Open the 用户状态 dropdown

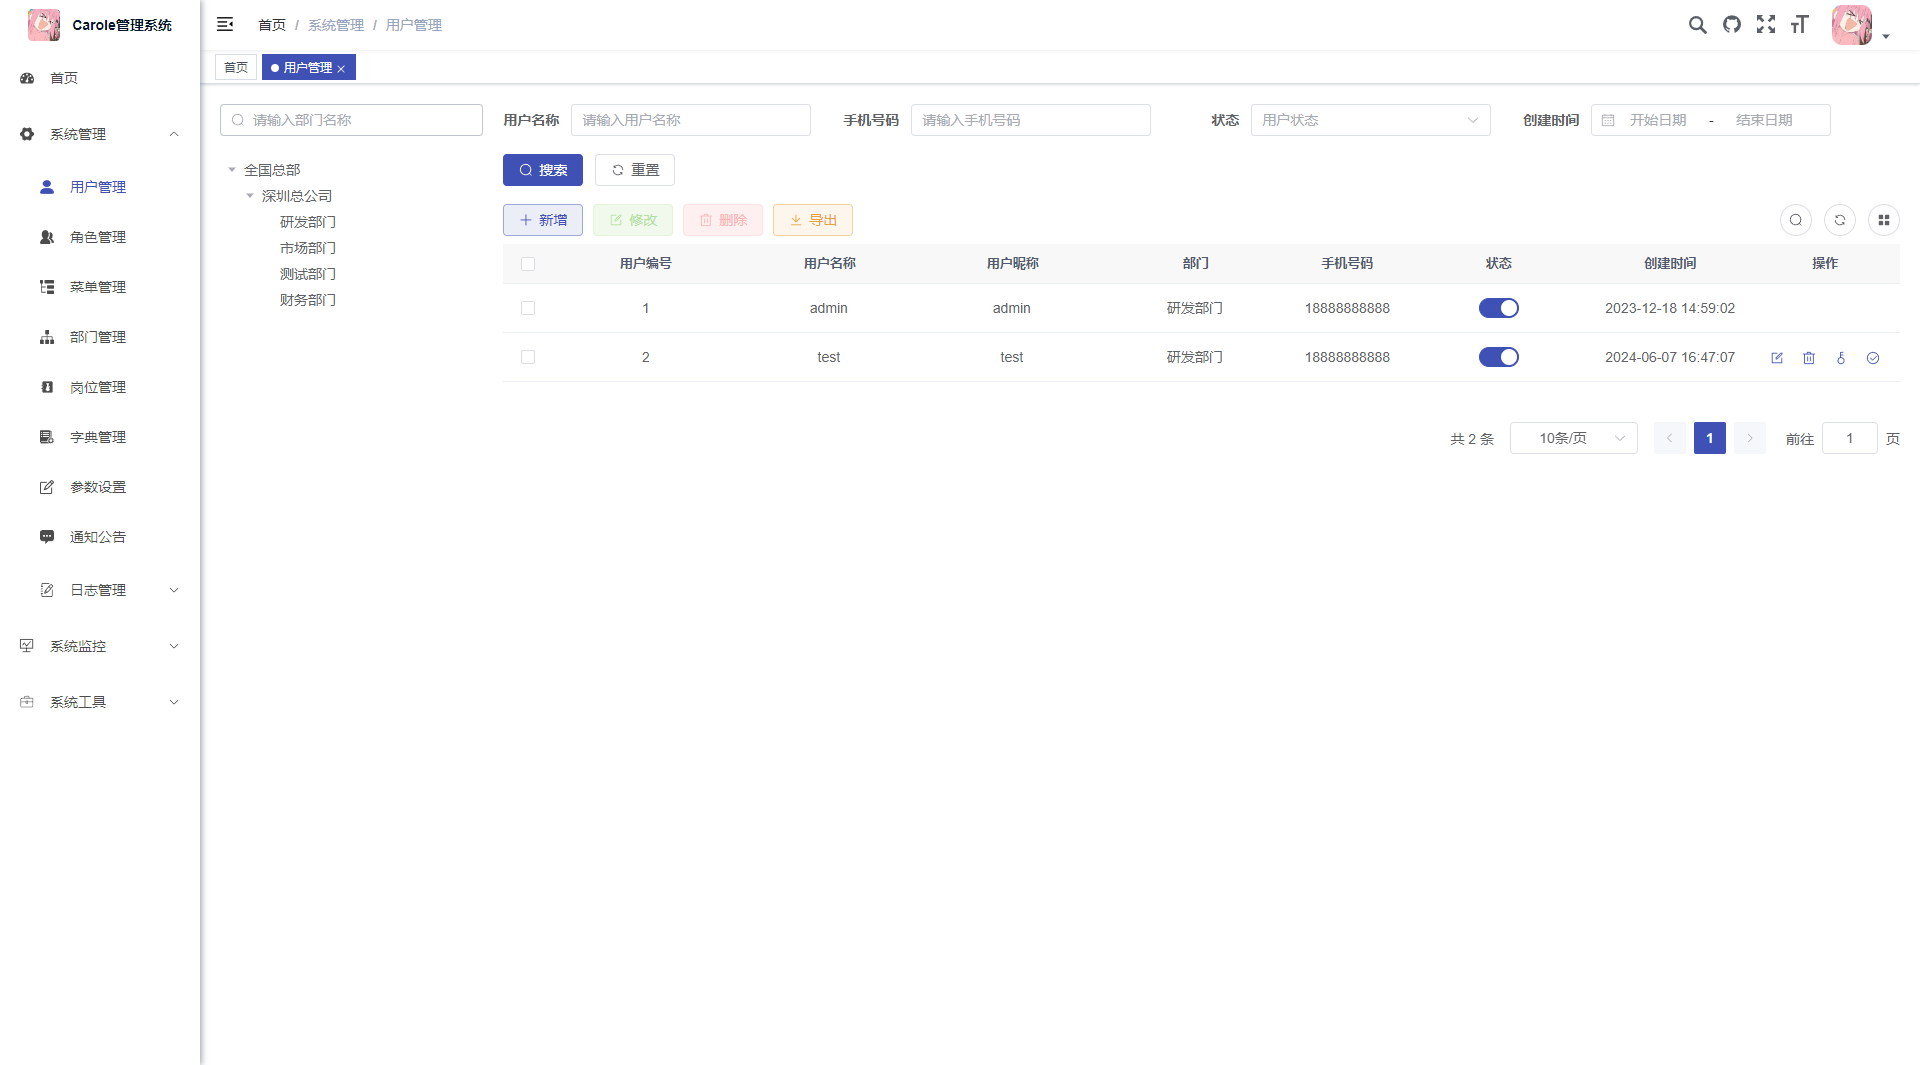[1371, 120]
